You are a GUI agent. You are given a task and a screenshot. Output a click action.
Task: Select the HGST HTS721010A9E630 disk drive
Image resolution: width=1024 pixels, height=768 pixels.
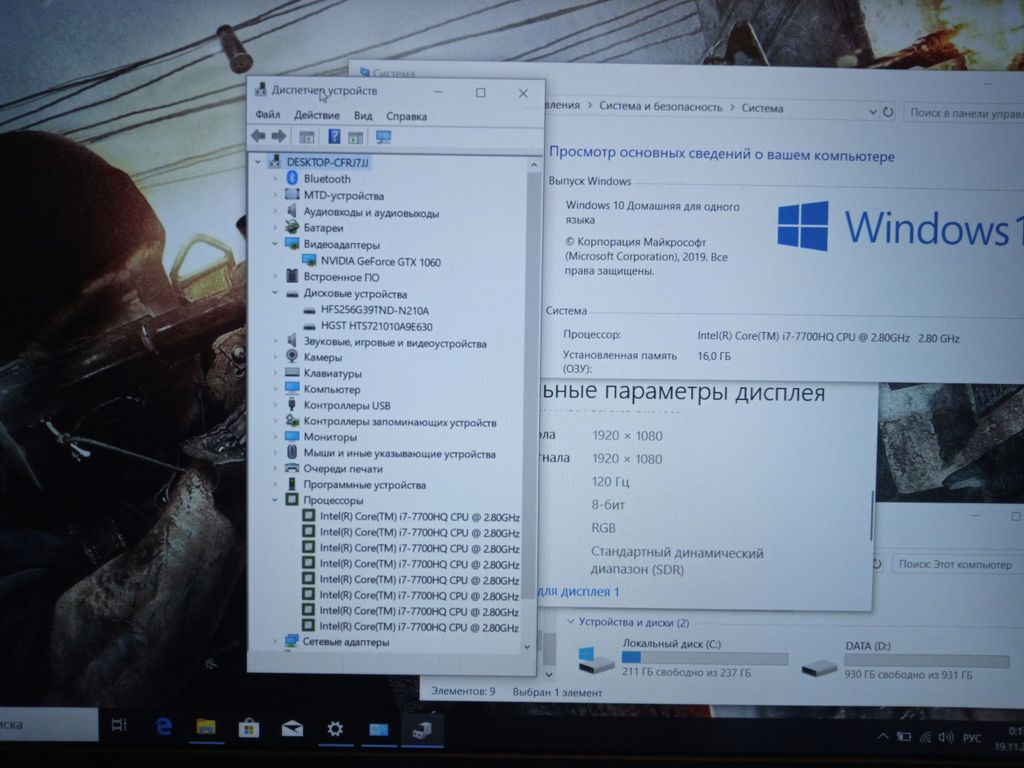click(x=376, y=326)
